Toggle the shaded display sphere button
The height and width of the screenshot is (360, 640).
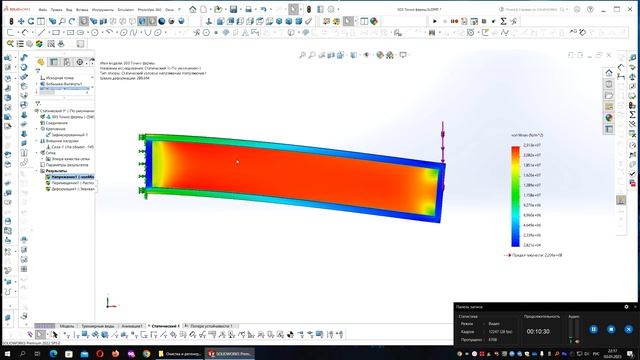pos(162,21)
